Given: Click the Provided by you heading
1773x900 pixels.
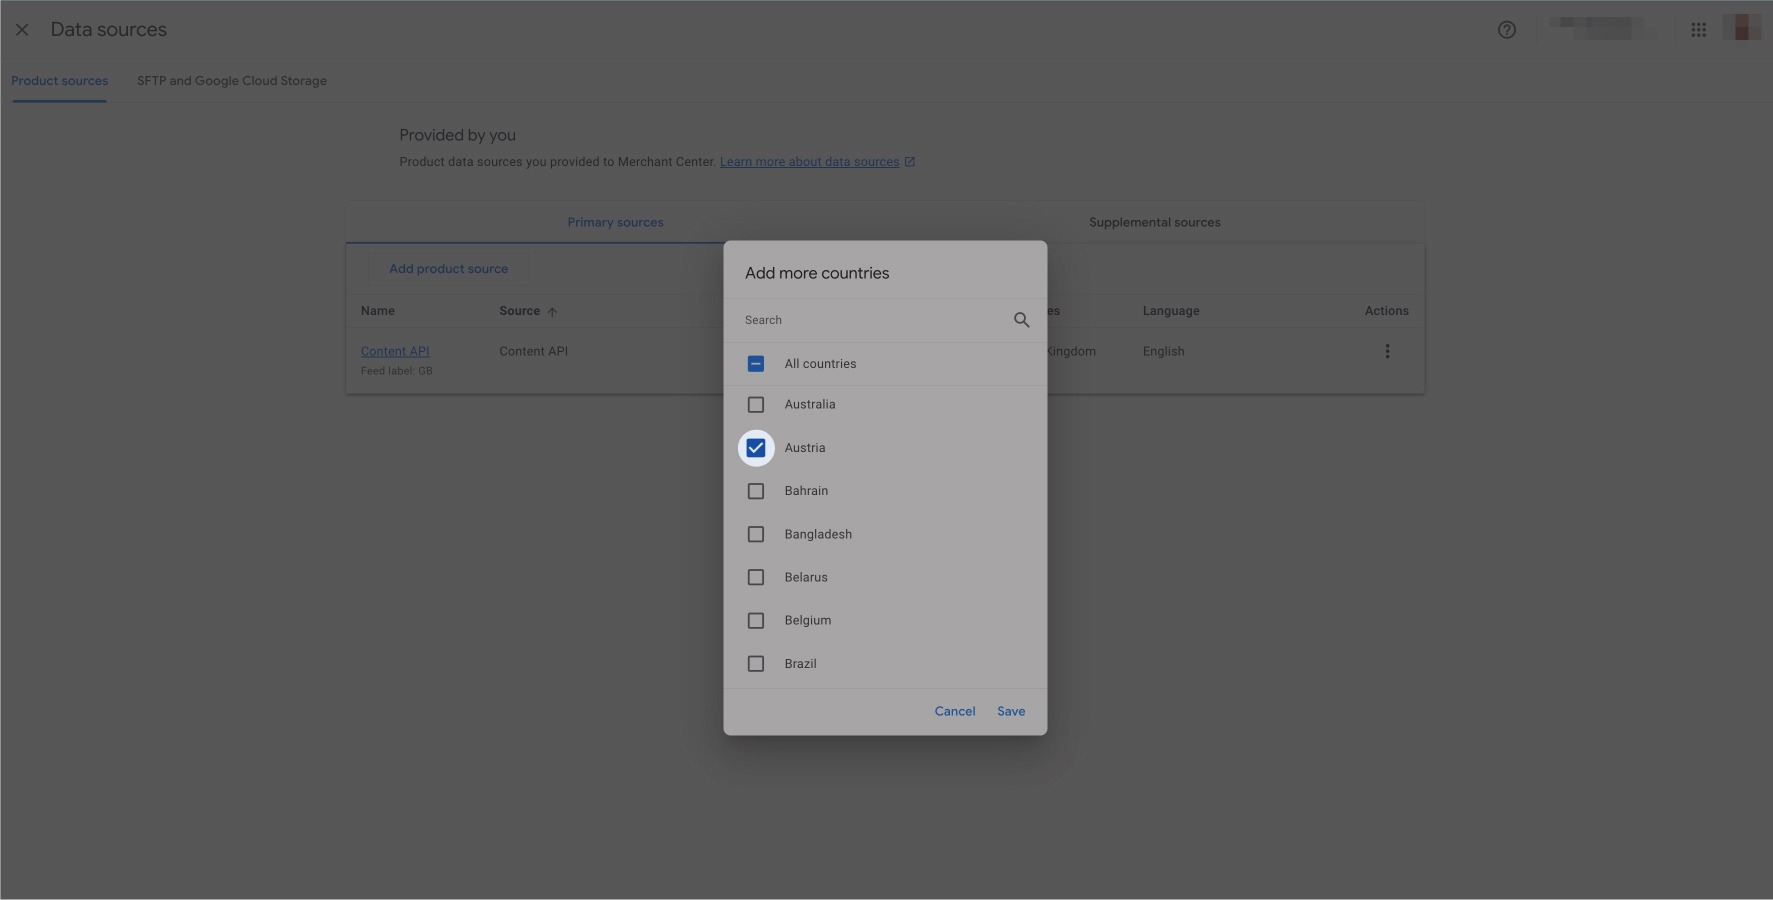Looking at the screenshot, I should [x=458, y=135].
